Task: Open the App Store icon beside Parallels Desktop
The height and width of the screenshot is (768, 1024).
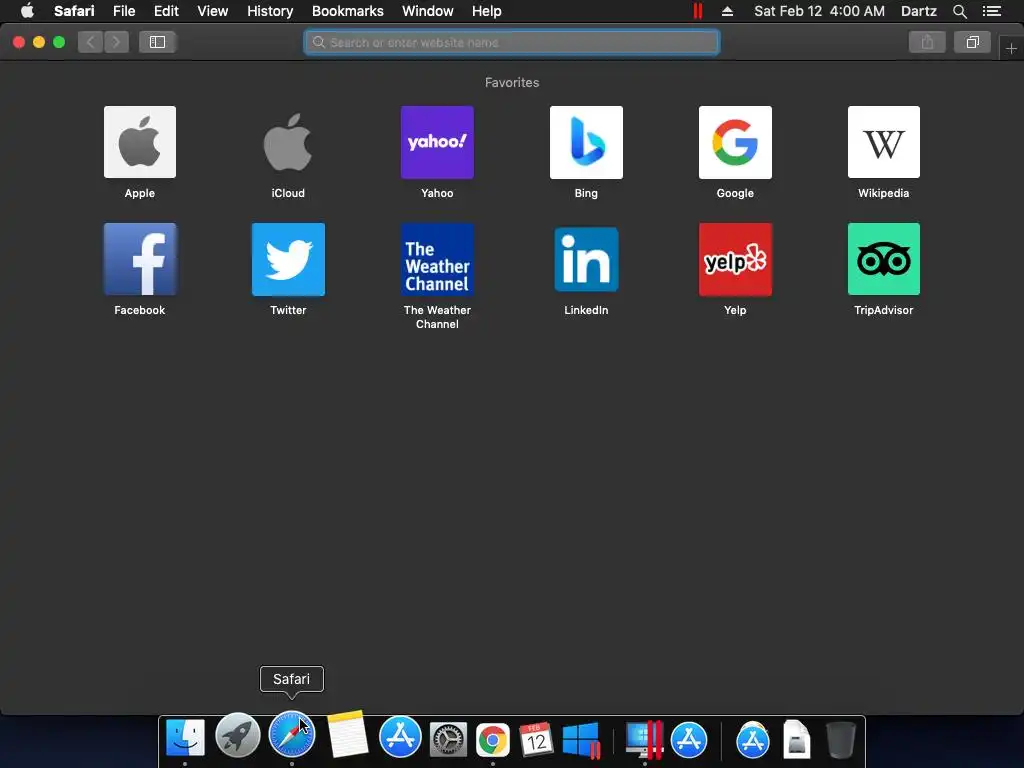Action: (689, 740)
